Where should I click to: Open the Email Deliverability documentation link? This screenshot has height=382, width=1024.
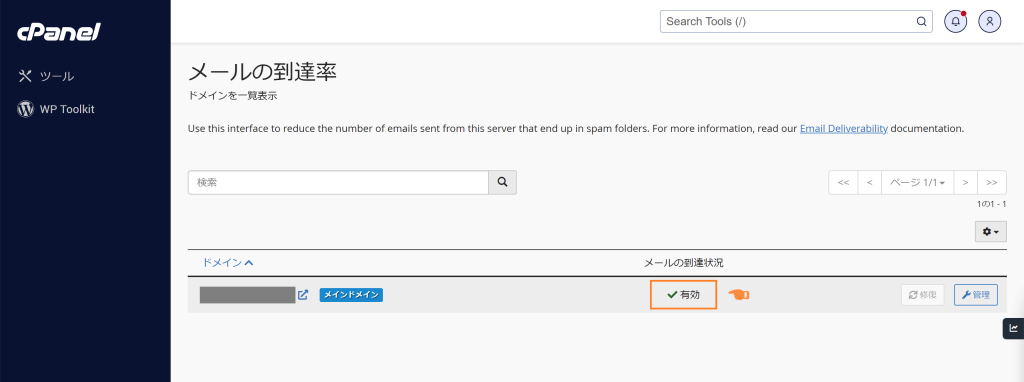coord(843,129)
